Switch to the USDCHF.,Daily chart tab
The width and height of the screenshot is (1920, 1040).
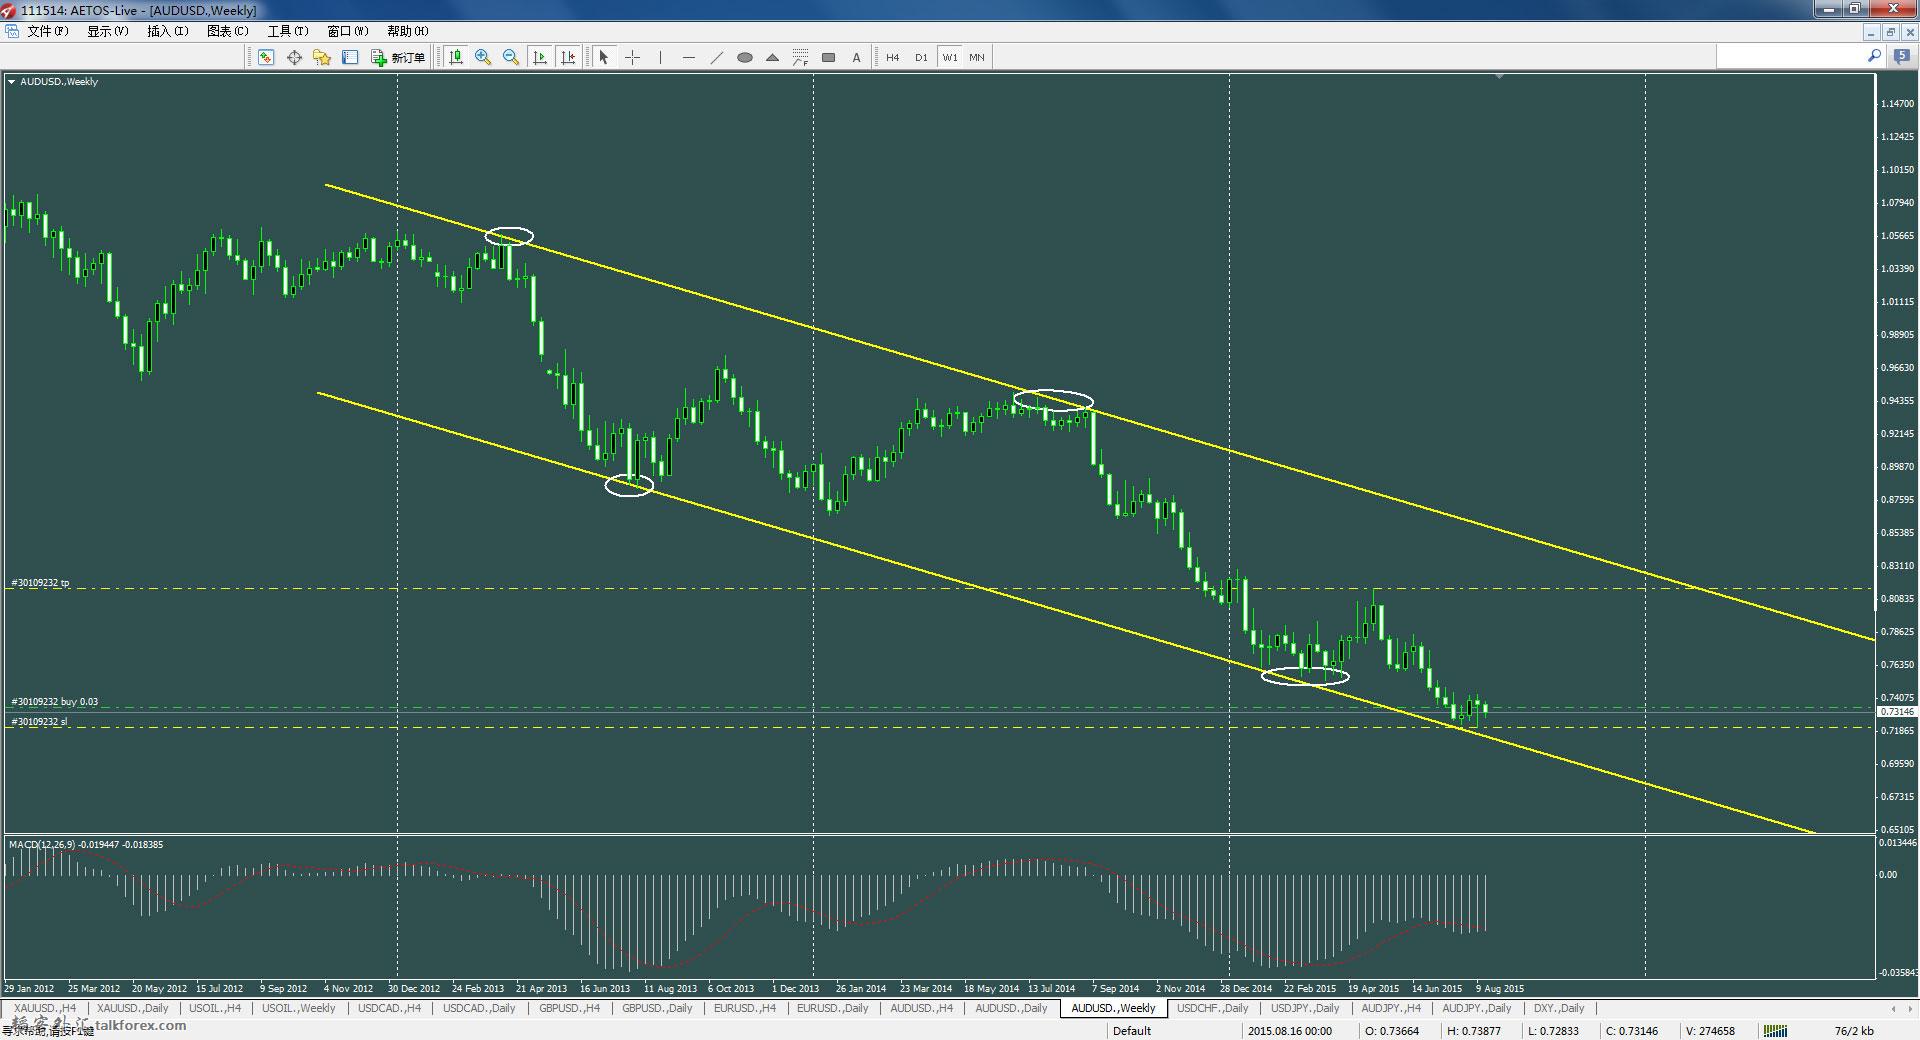coord(1212,1008)
